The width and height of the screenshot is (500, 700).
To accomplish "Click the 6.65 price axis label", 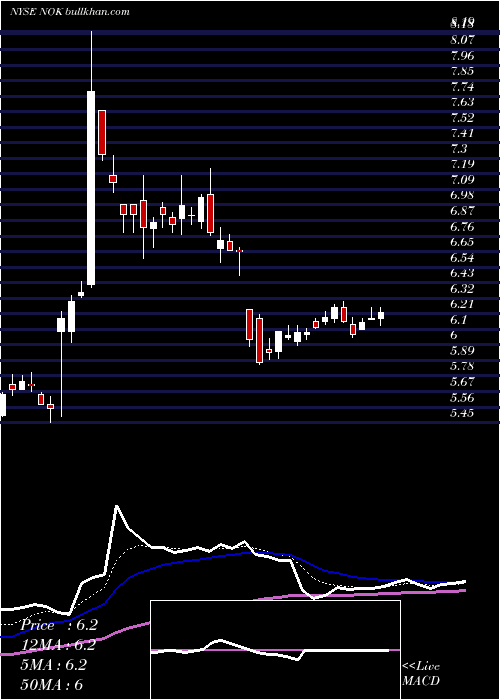I will (462, 242).
